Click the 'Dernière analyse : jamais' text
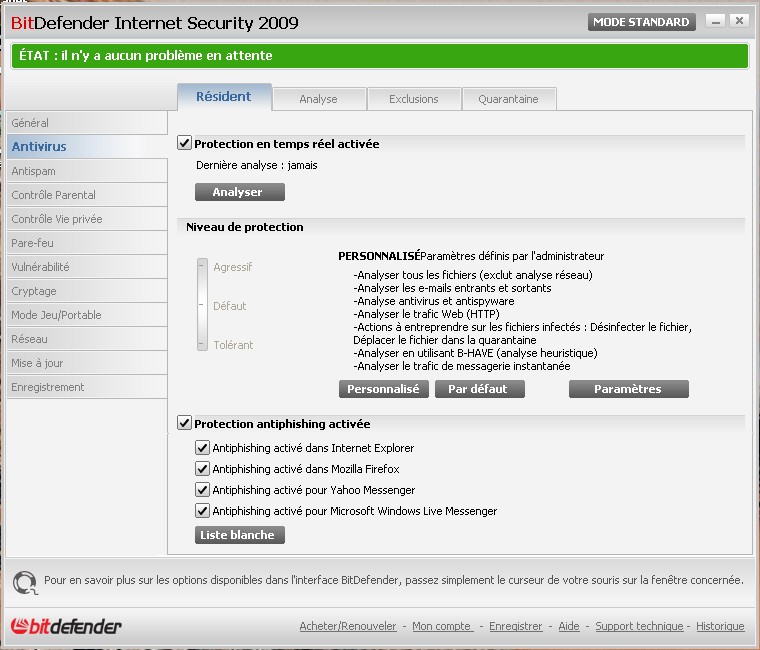Image resolution: width=760 pixels, height=650 pixels. click(x=257, y=165)
